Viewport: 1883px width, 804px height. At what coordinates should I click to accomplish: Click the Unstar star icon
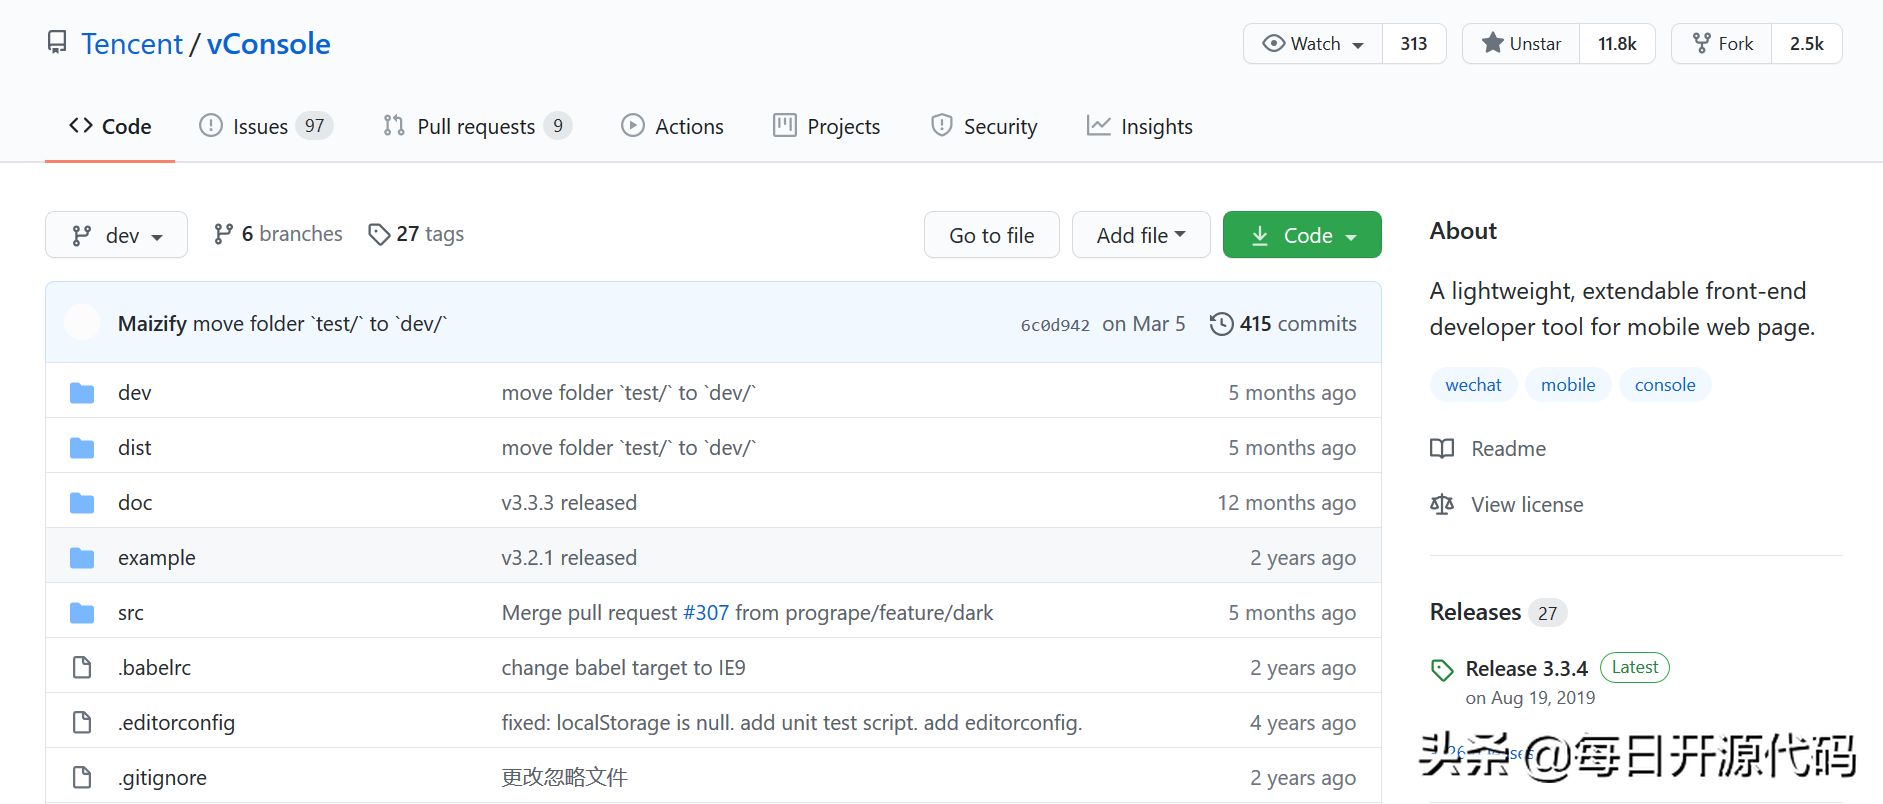pos(1492,43)
